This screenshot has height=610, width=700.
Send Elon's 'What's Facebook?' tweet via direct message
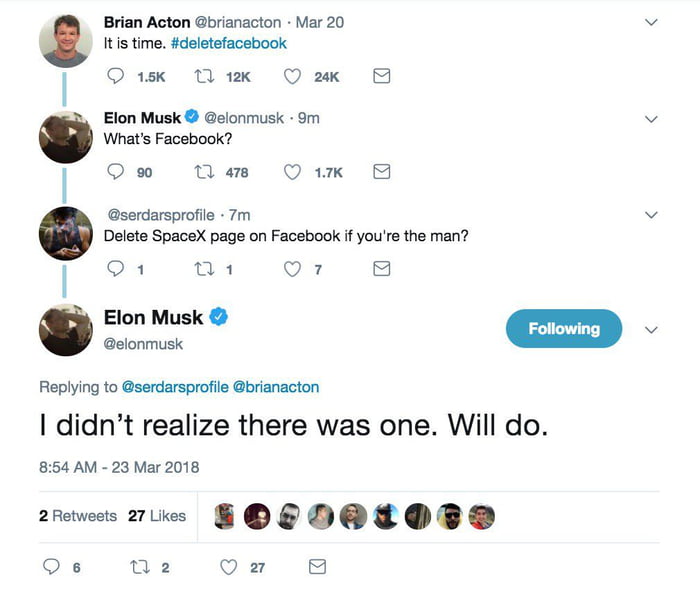point(382,172)
